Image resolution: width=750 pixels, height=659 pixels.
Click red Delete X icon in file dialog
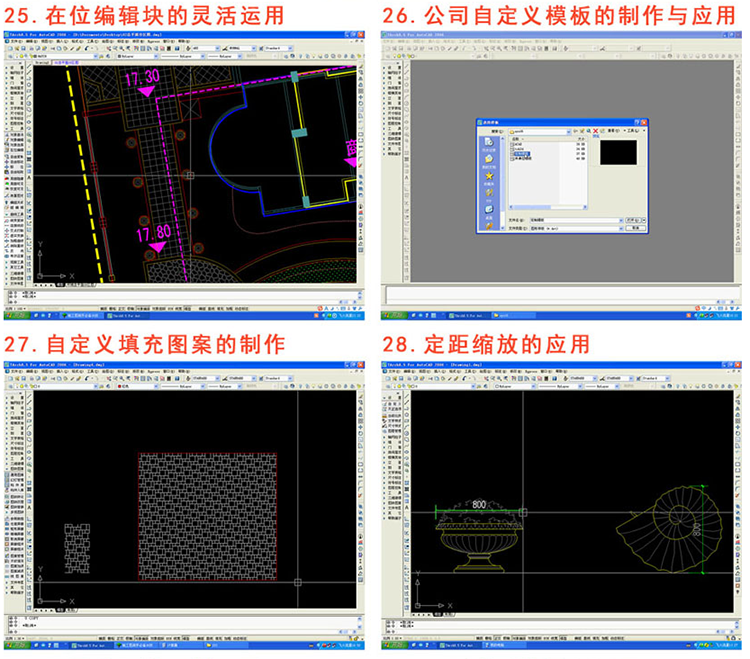click(596, 130)
